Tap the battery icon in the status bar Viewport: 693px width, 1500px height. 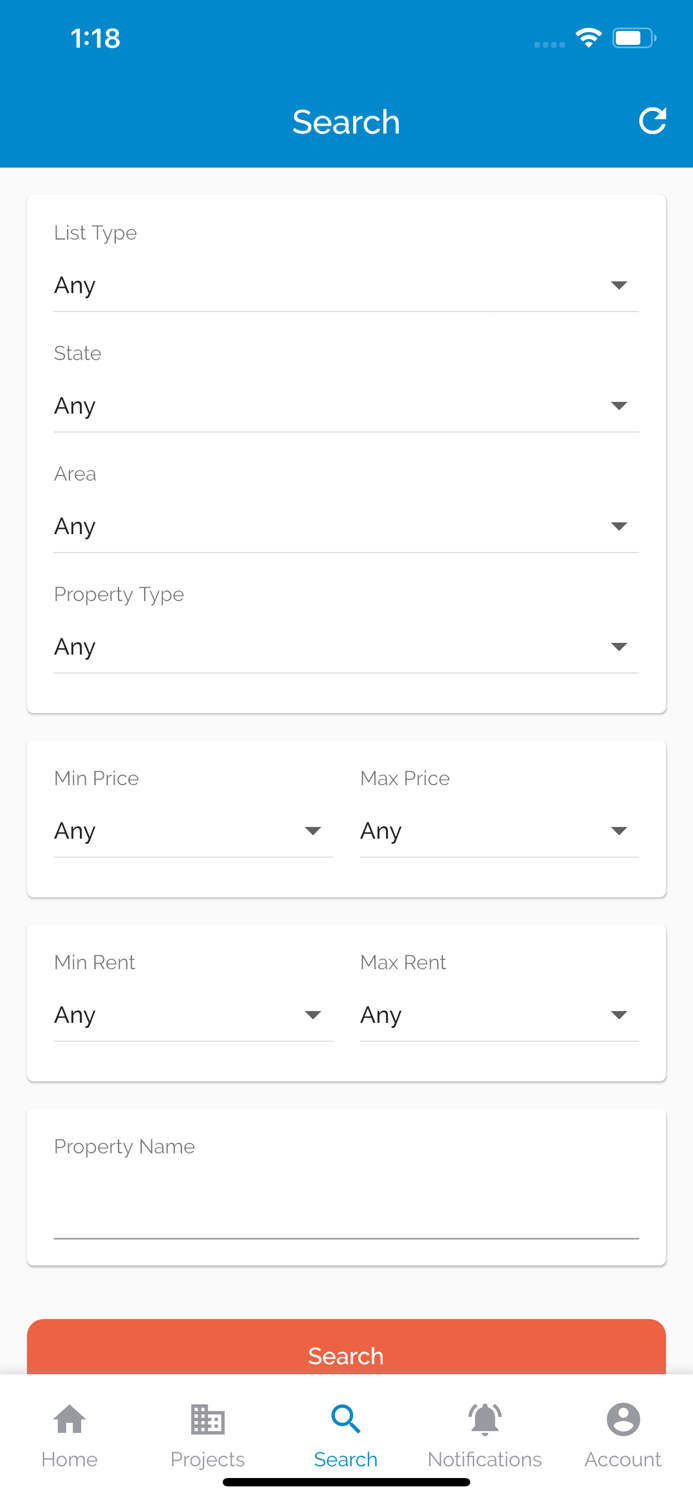click(633, 37)
